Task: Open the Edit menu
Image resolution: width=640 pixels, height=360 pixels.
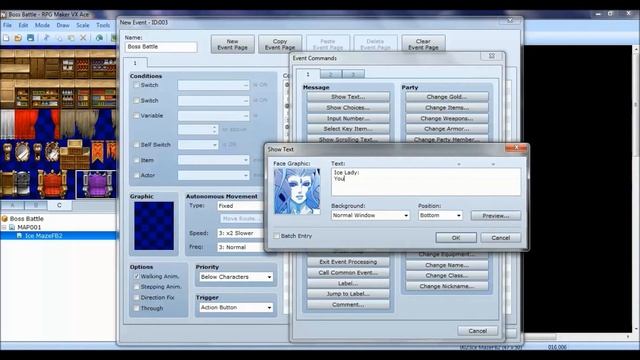Action: [x=23, y=25]
